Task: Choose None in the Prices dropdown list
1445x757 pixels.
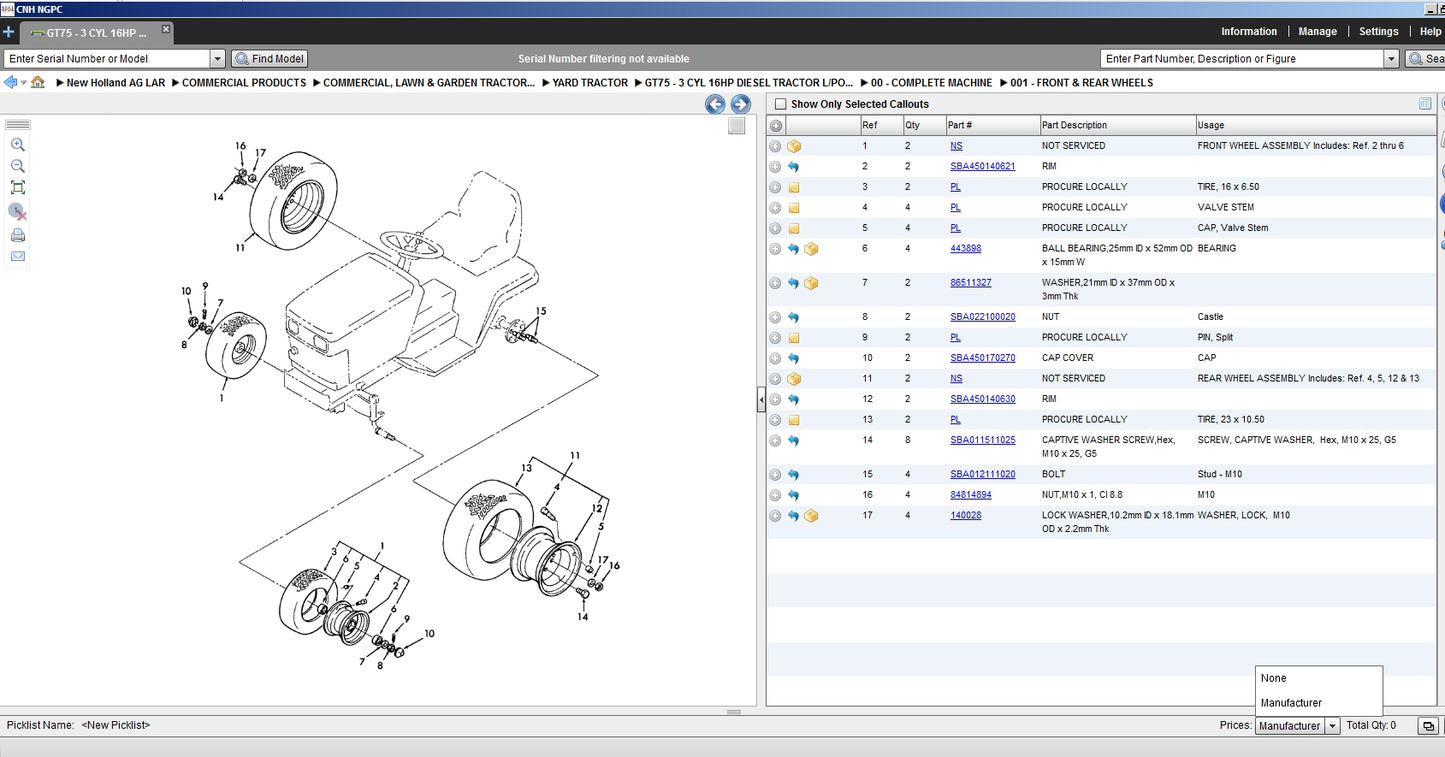Action: (1274, 678)
